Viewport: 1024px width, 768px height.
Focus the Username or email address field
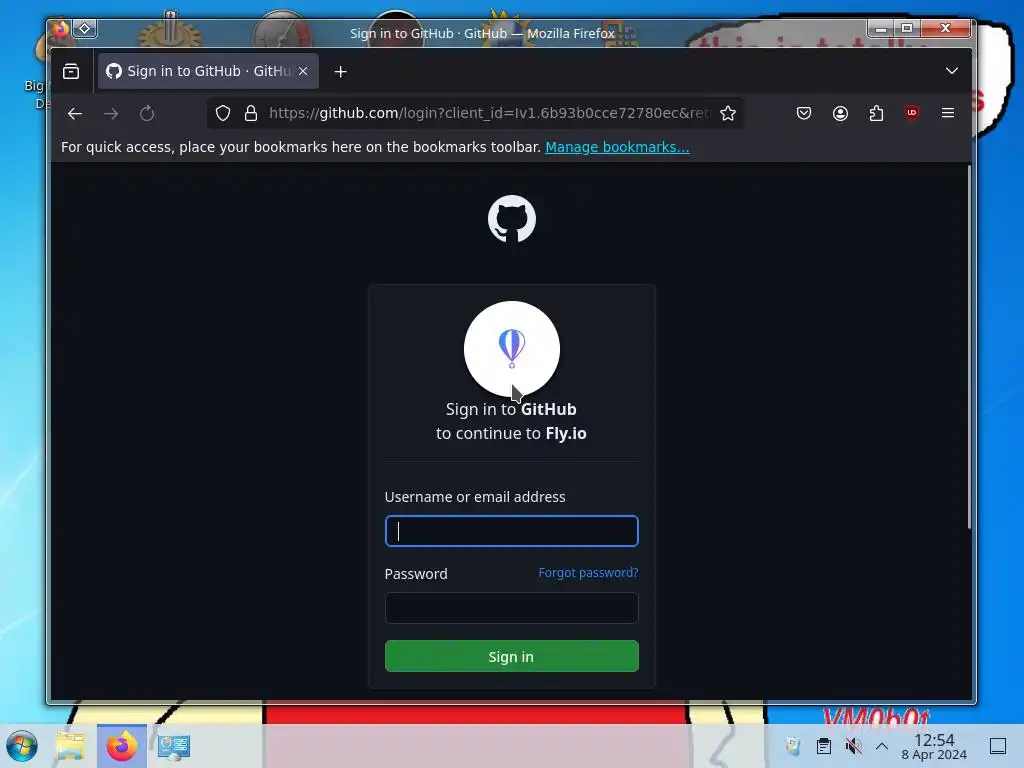point(512,531)
